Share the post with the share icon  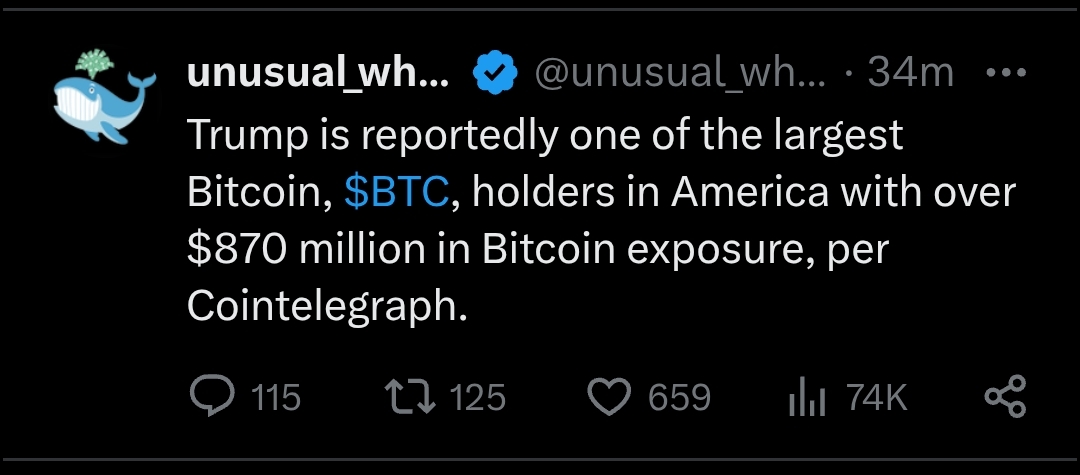tap(1005, 397)
